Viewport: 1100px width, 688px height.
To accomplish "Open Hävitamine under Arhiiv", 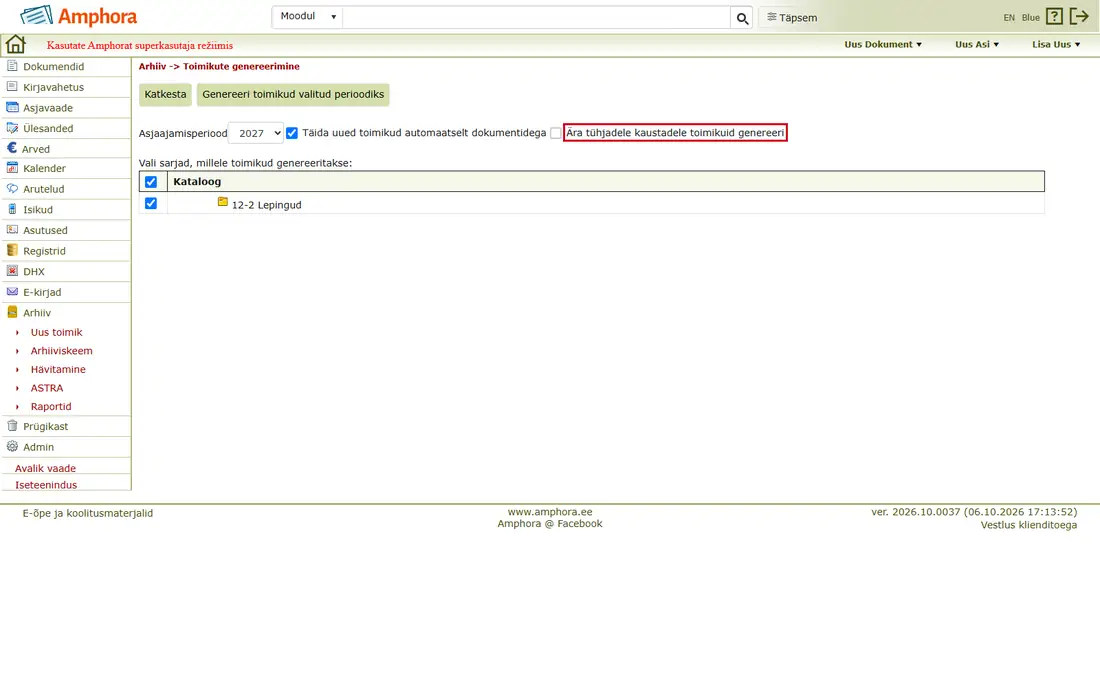I will pyautogui.click(x=58, y=370).
